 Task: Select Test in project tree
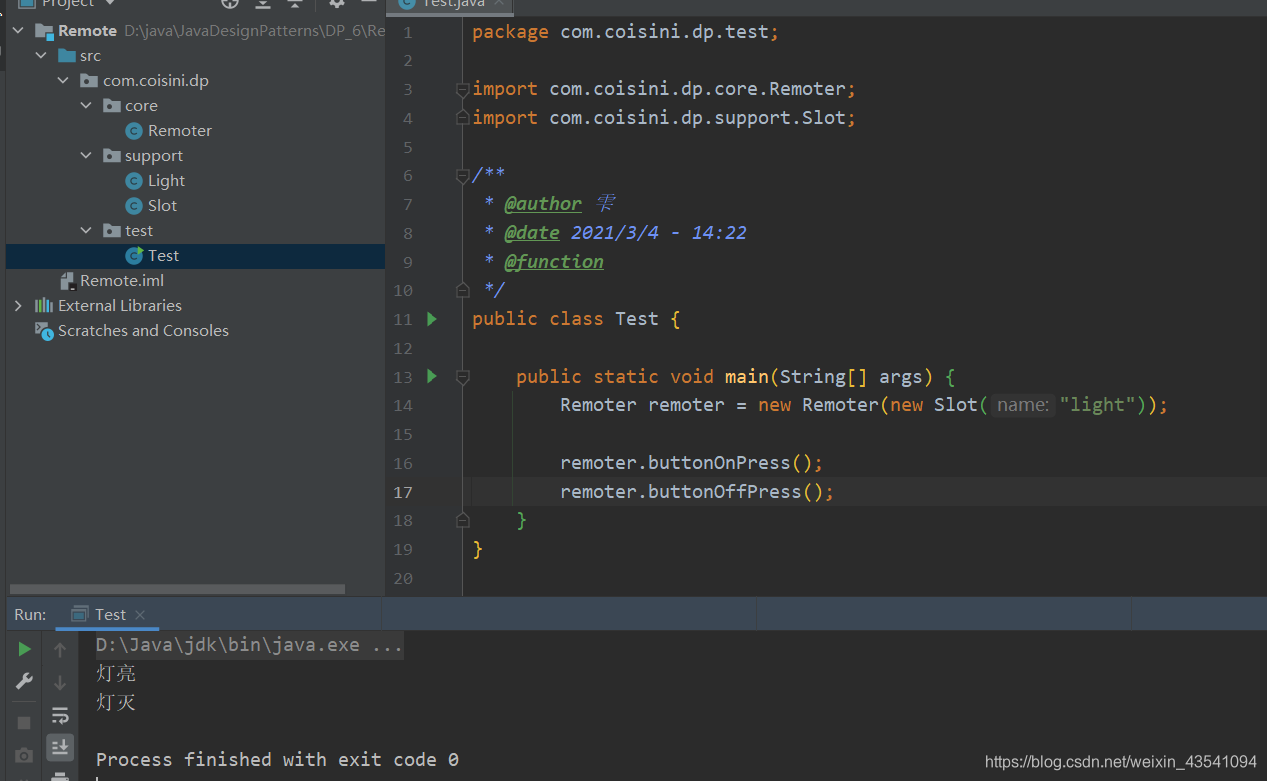coord(163,256)
